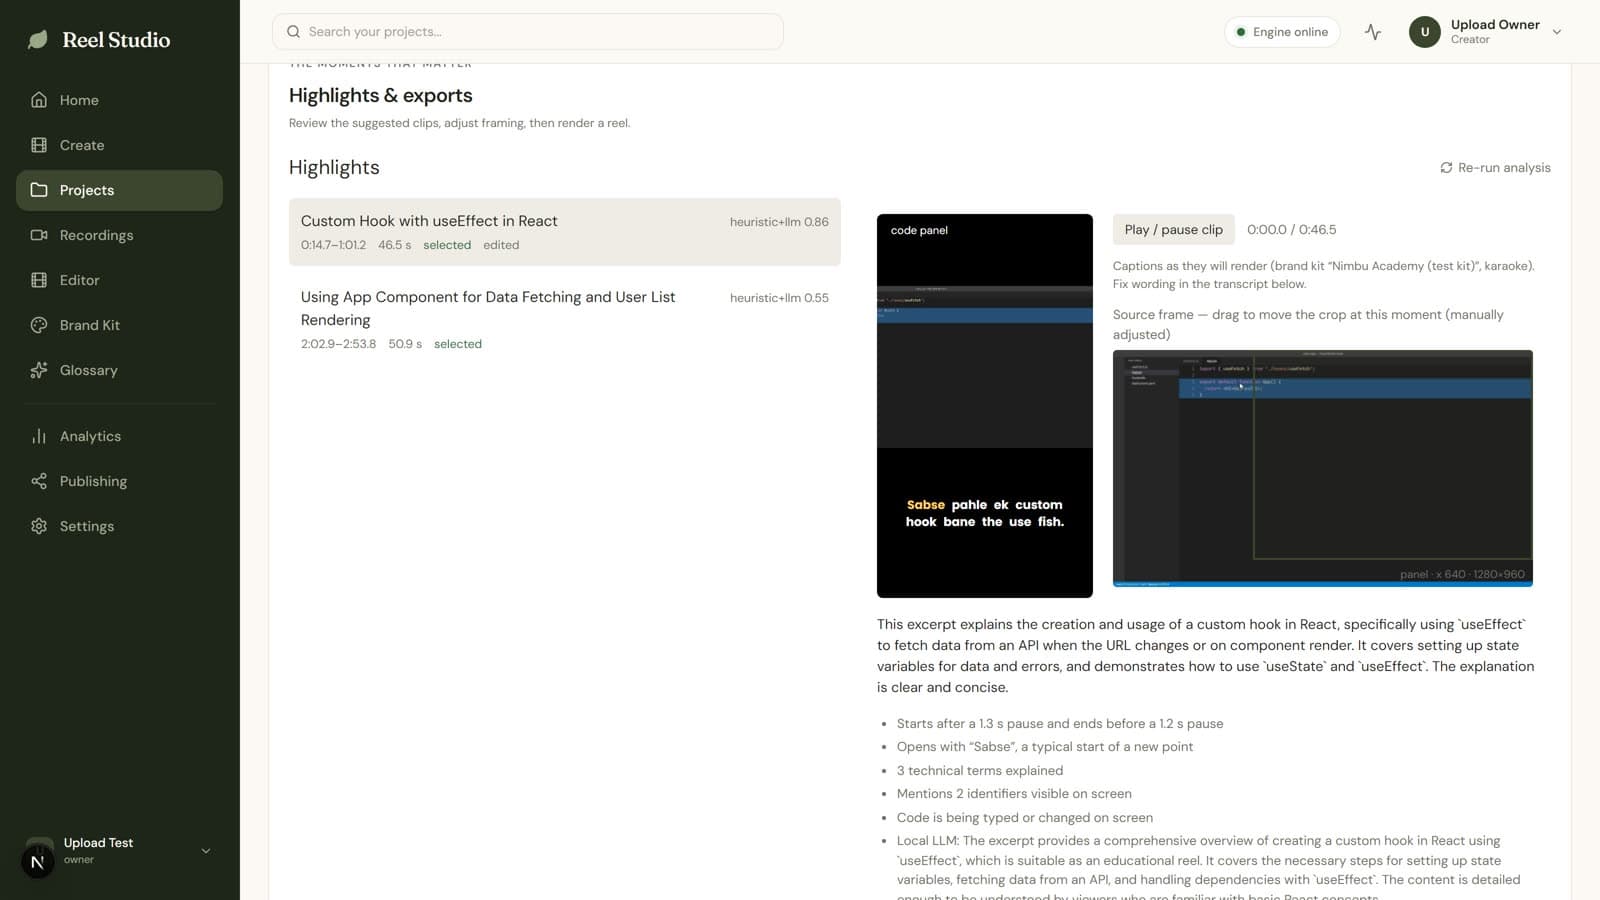Click the "0:14.7–1:01.2" time range
This screenshot has height=900, width=1600.
[x=333, y=245]
